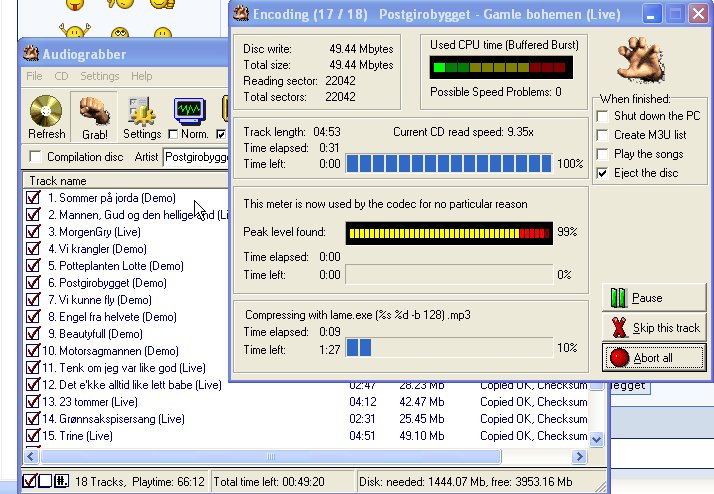Image resolution: width=714 pixels, height=494 pixels.
Task: Click the 18 Tracks Playtime 66:12 status text
Action: coord(140,482)
